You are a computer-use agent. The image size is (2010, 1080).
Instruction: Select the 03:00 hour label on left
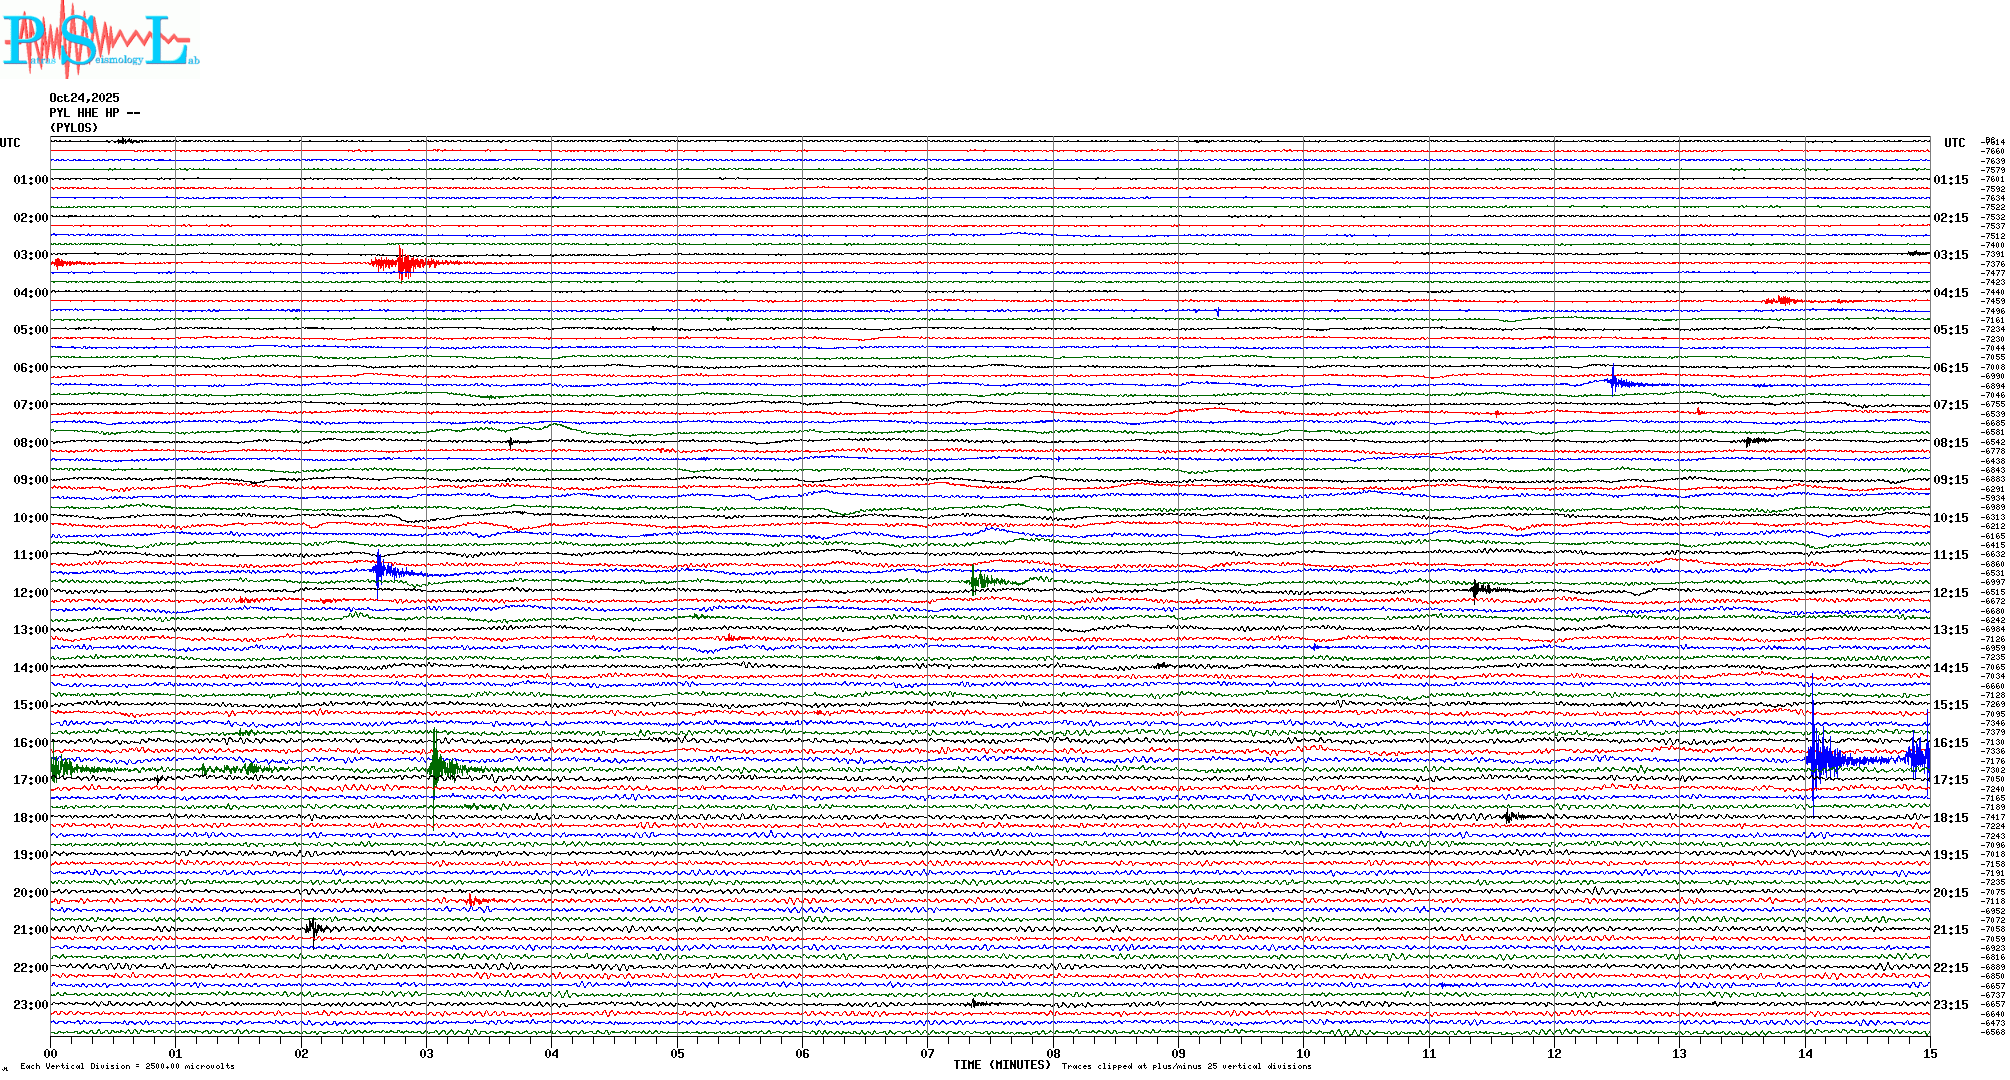(x=30, y=255)
